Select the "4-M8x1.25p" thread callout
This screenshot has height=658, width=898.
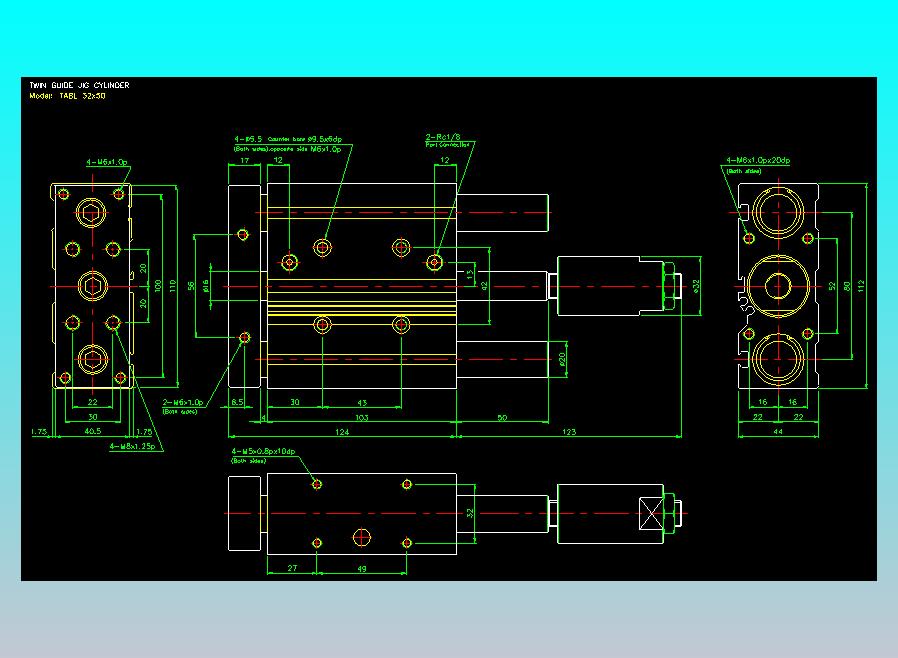pyautogui.click(x=132, y=446)
